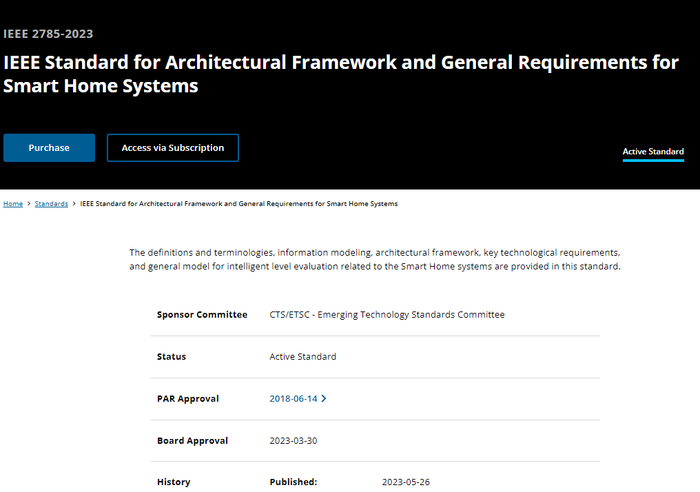The width and height of the screenshot is (700, 492).
Task: Open the Standards breadcrumb link
Action: (x=51, y=204)
